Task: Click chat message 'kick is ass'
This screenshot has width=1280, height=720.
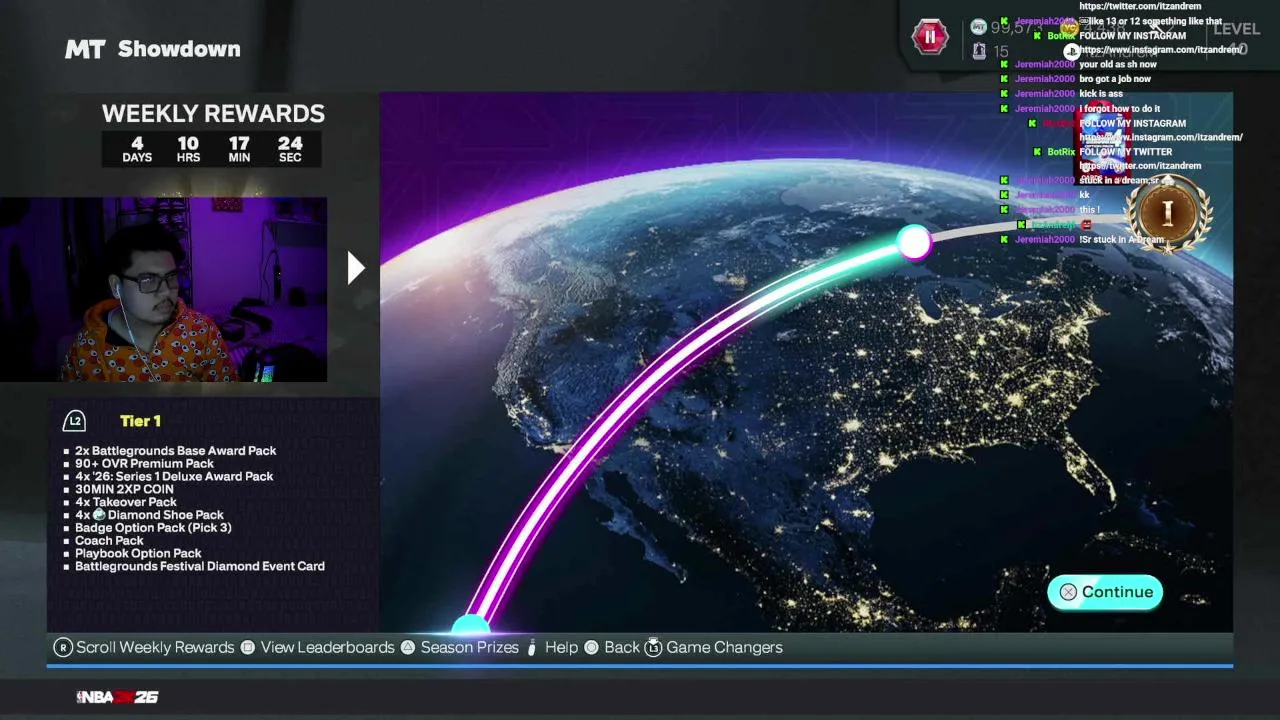Action: pos(1101,94)
